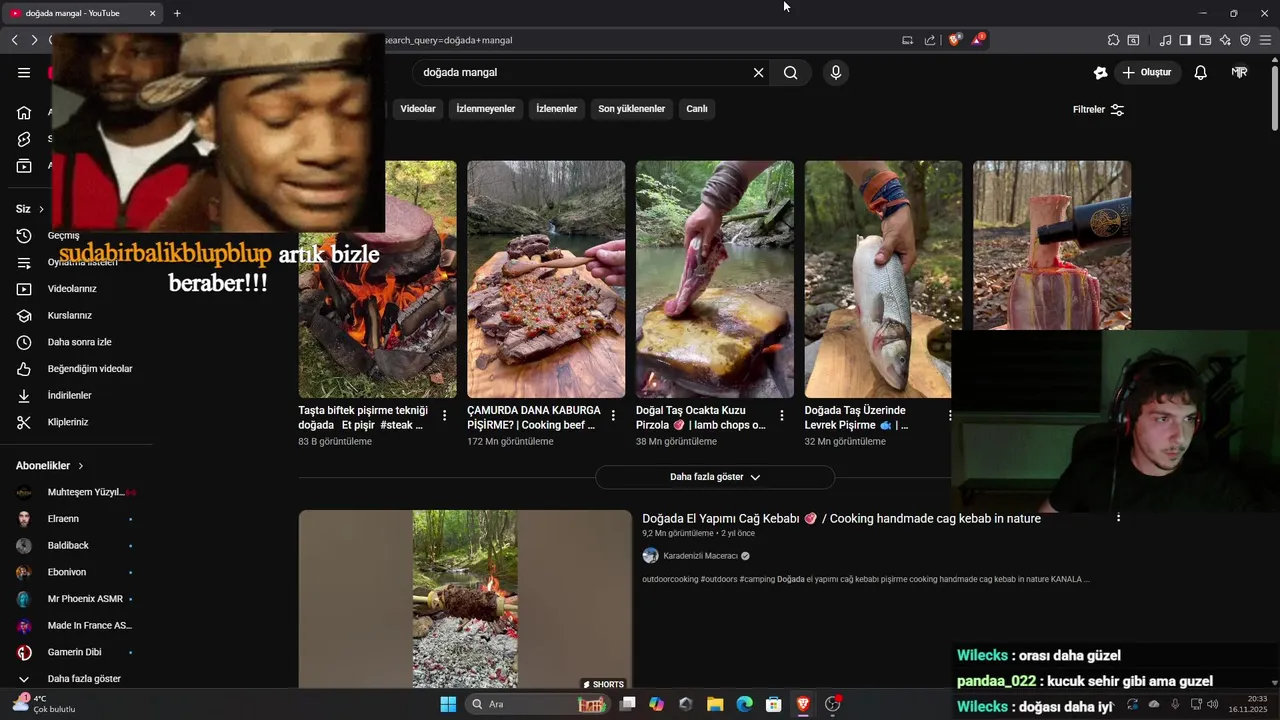1280x720 pixels.
Task: Open the clock and date in tray
Action: [1248, 704]
